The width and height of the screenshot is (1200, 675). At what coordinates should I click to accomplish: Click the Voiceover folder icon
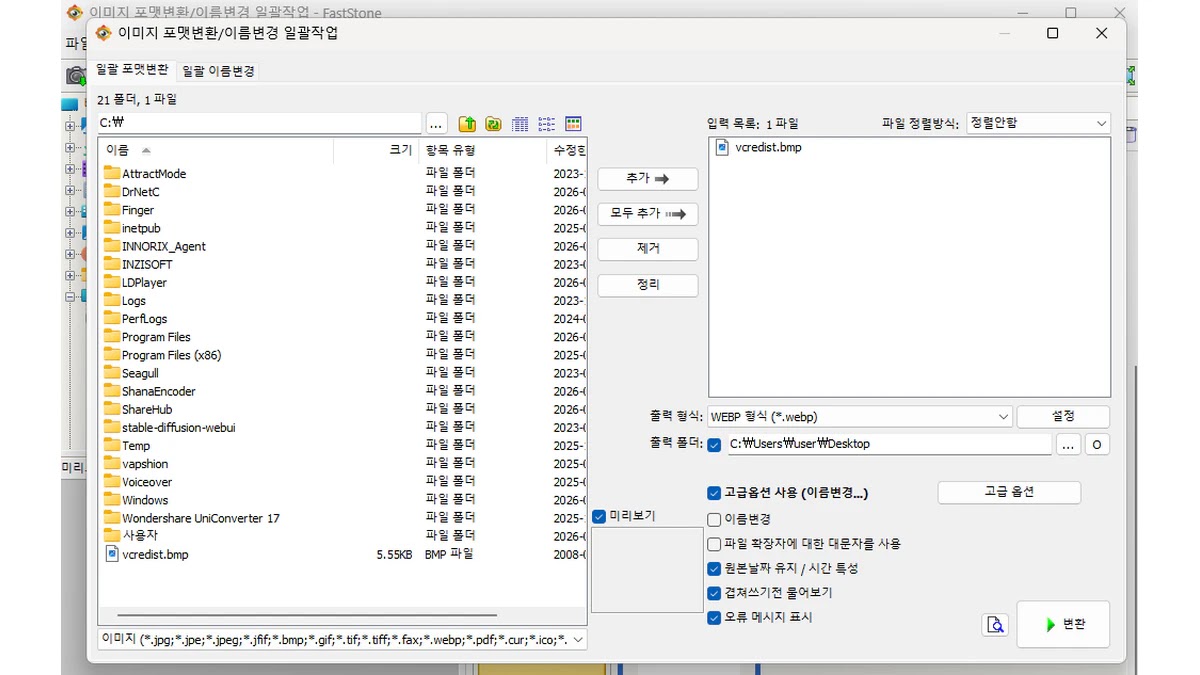coord(112,482)
